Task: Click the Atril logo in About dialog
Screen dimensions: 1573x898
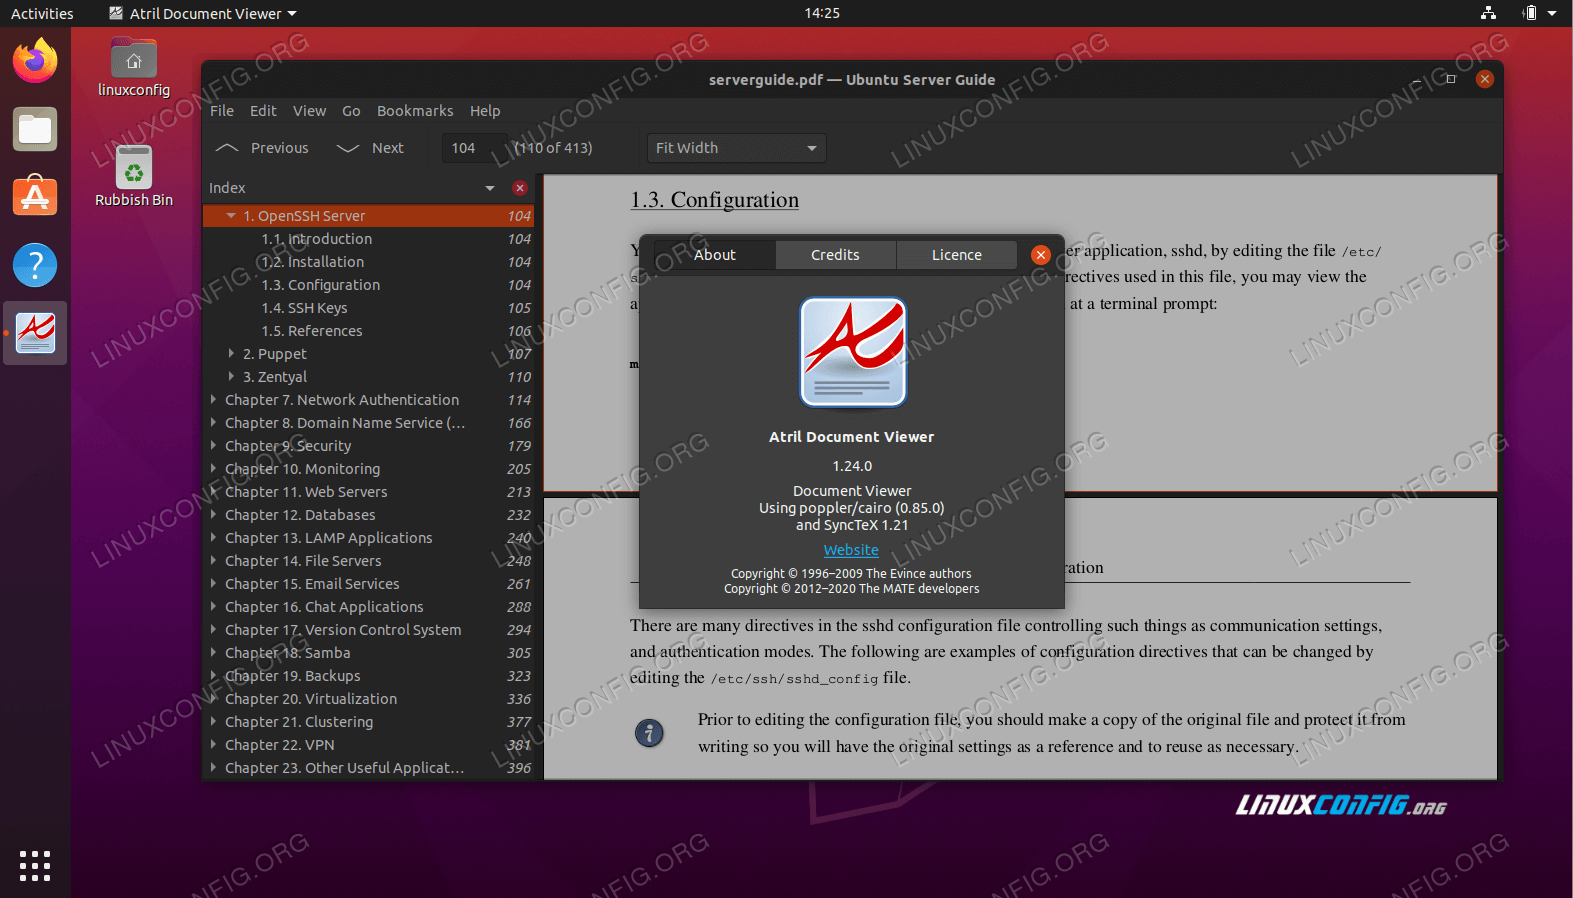Action: [x=853, y=352]
